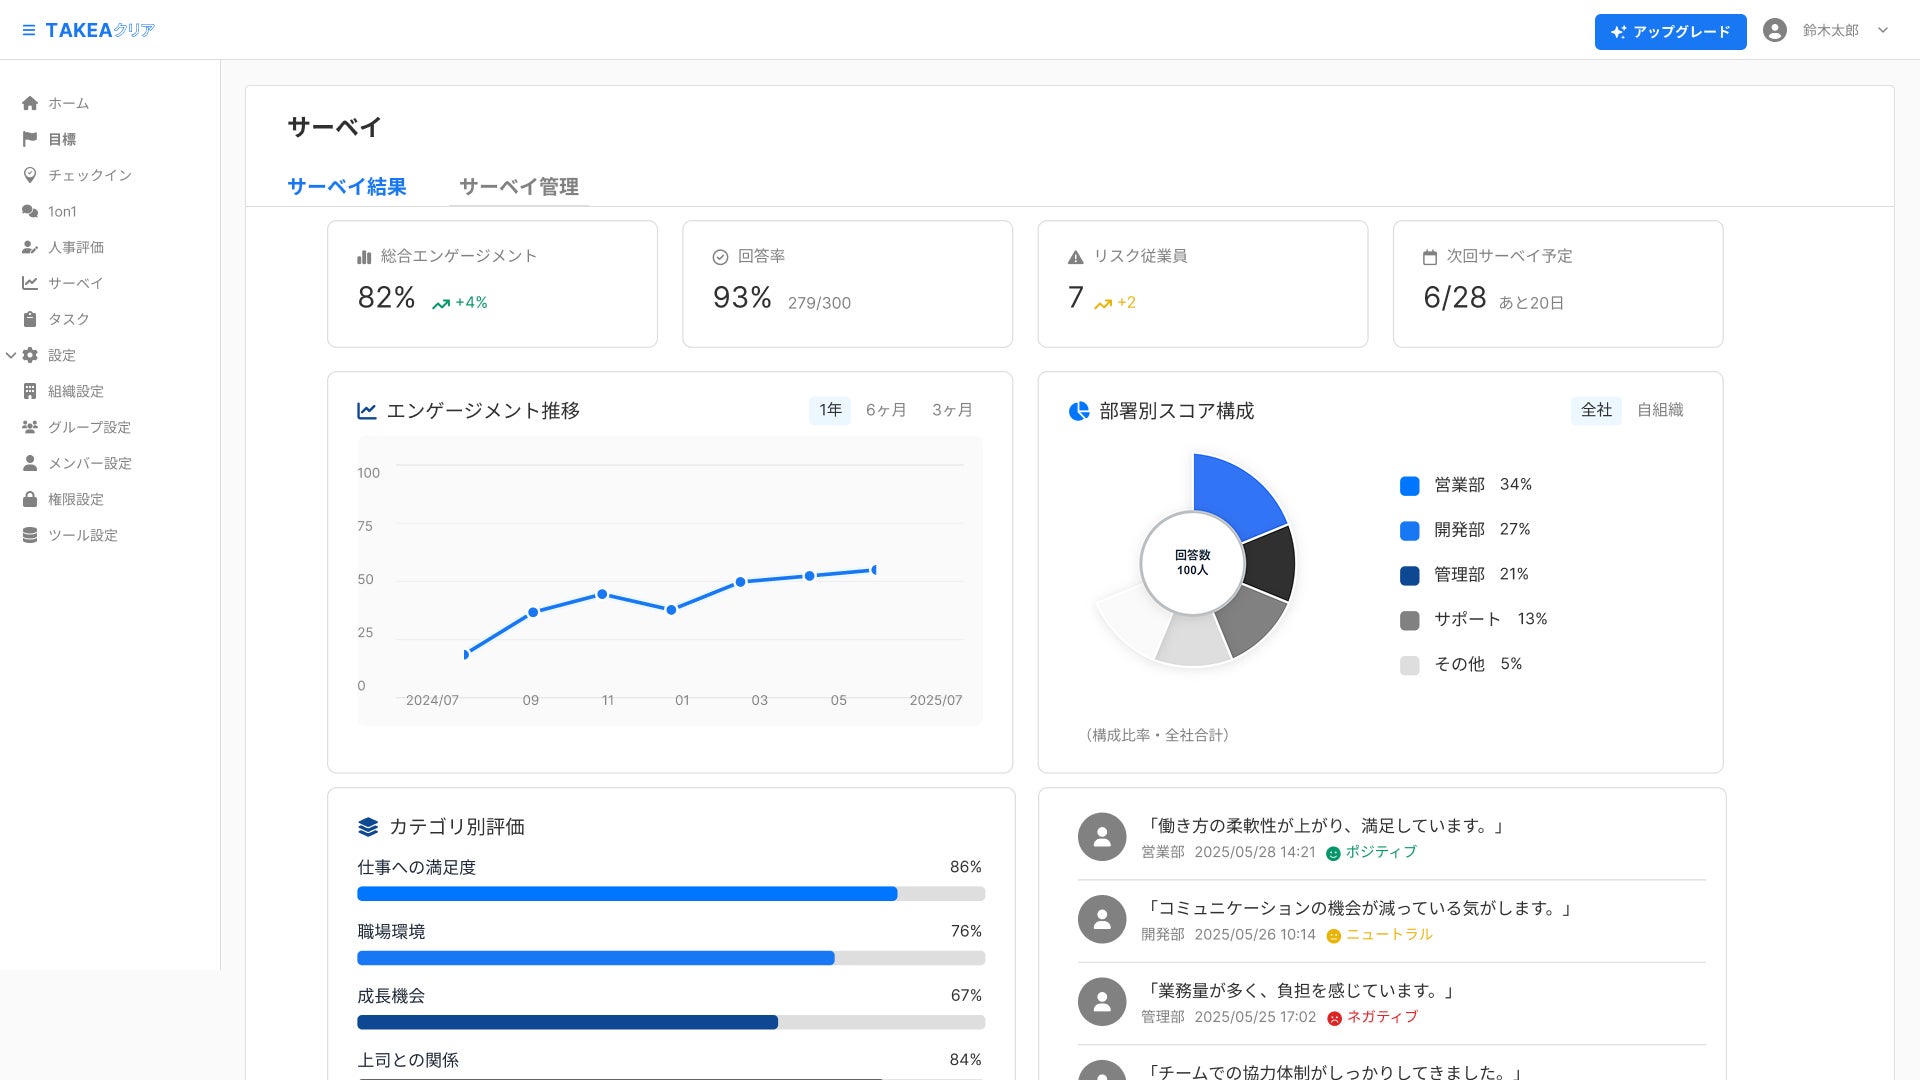1920x1080 pixels.
Task: Click the 1on1 chat bubbles icon
Action: (x=30, y=211)
